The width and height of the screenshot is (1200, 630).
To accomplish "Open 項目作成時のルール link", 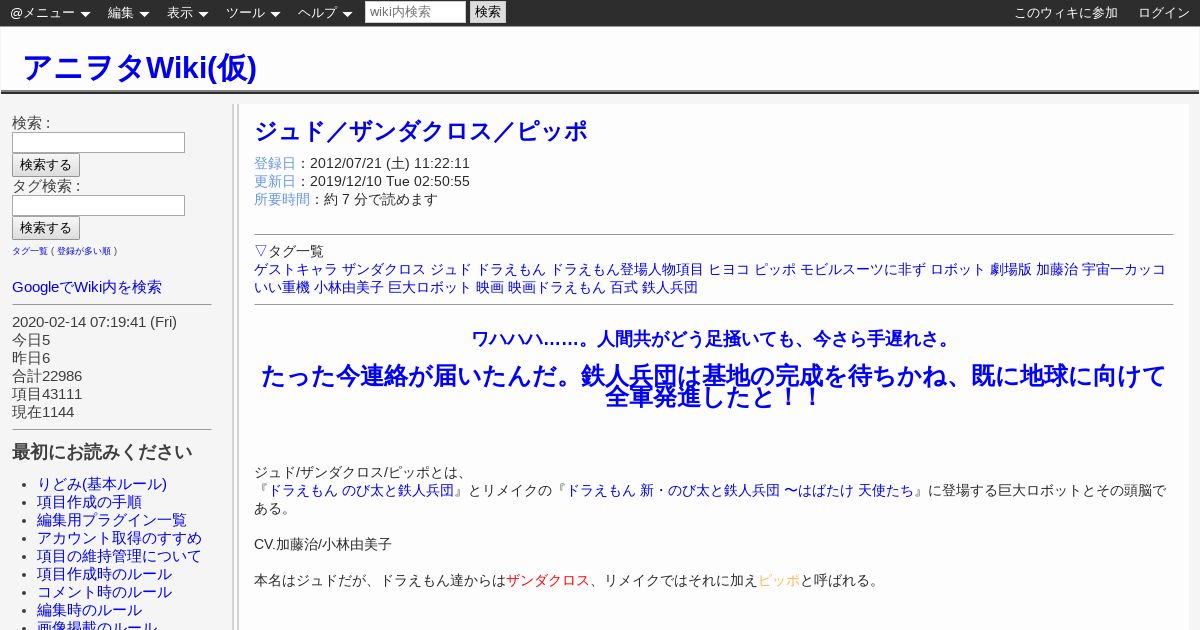I will click(x=104, y=574).
